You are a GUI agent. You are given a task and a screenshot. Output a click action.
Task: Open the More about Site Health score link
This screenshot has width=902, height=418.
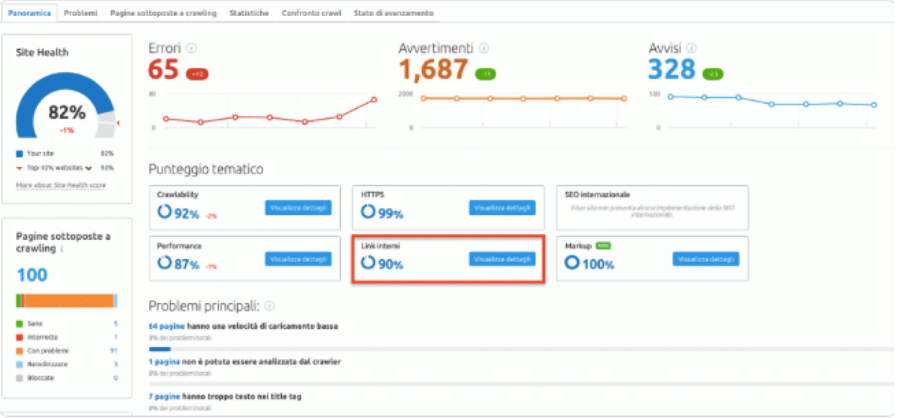(60, 185)
